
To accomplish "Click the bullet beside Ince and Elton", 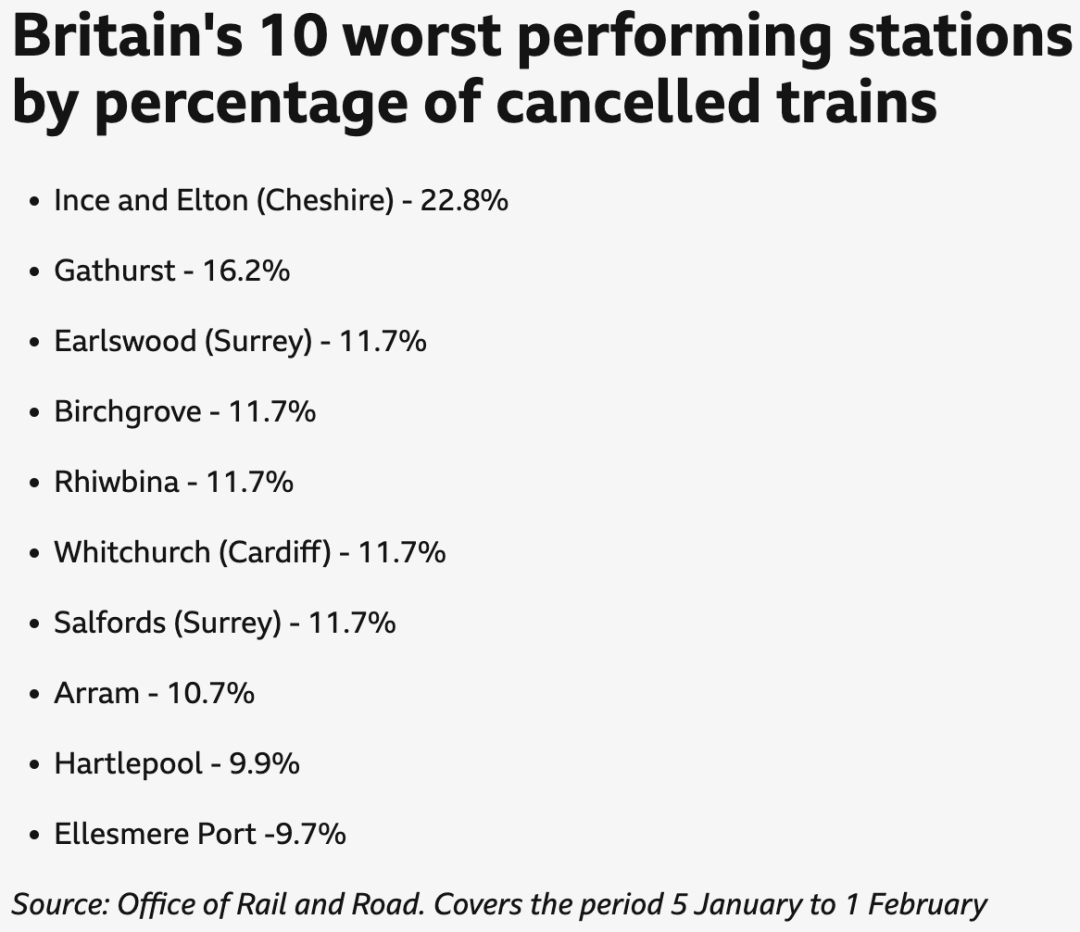I will (34, 203).
